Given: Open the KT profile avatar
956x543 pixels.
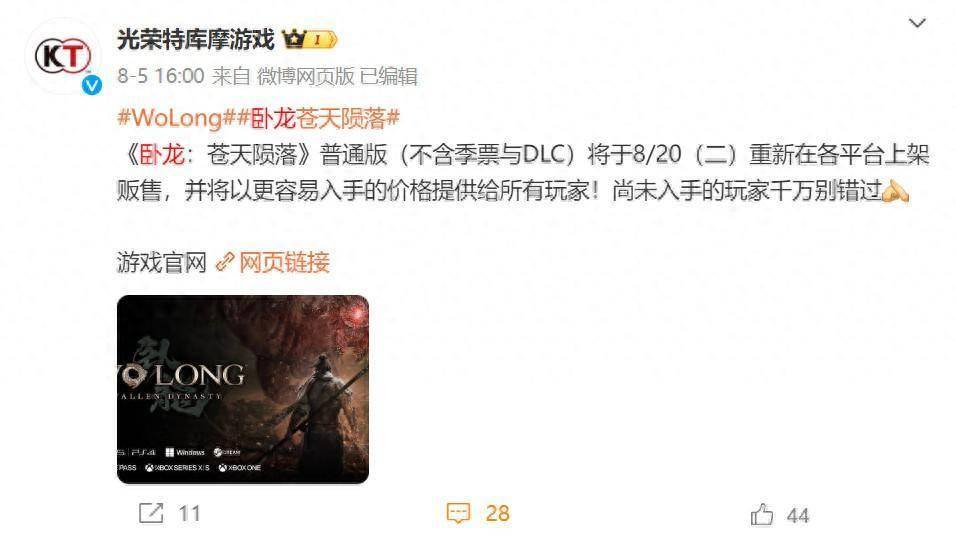Looking at the screenshot, I should [x=63, y=57].
